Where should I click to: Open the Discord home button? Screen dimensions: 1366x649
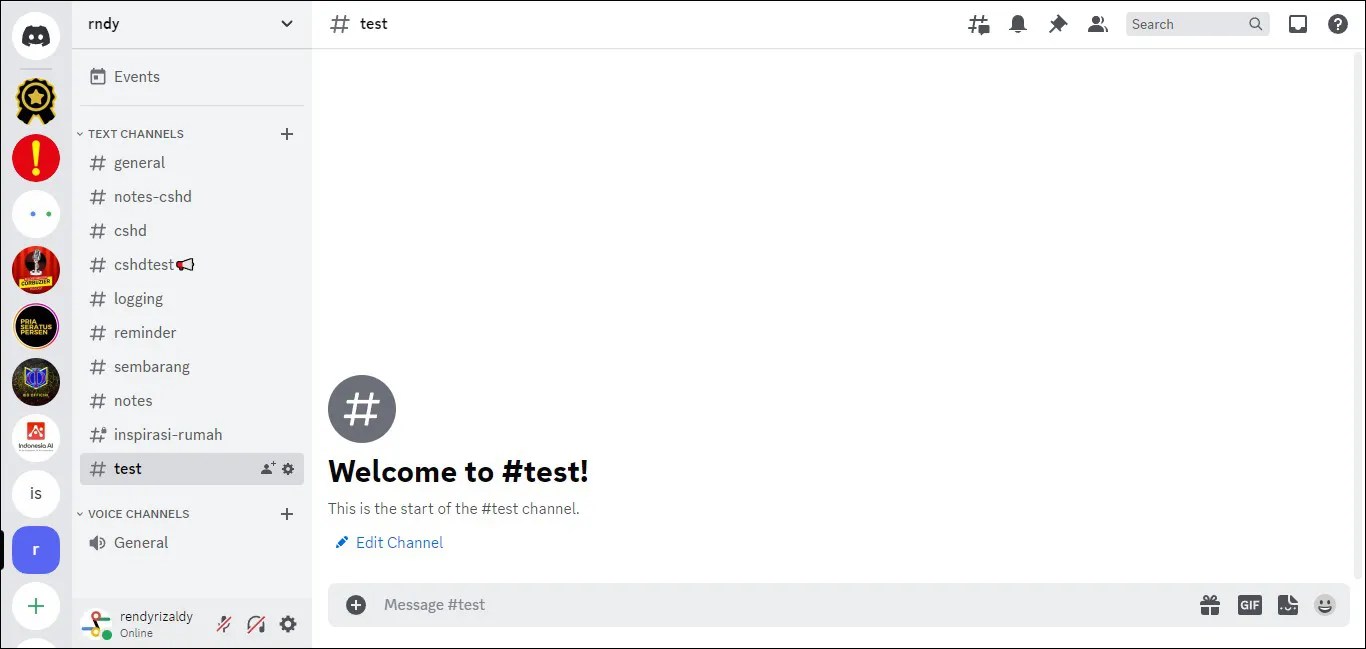pos(36,36)
